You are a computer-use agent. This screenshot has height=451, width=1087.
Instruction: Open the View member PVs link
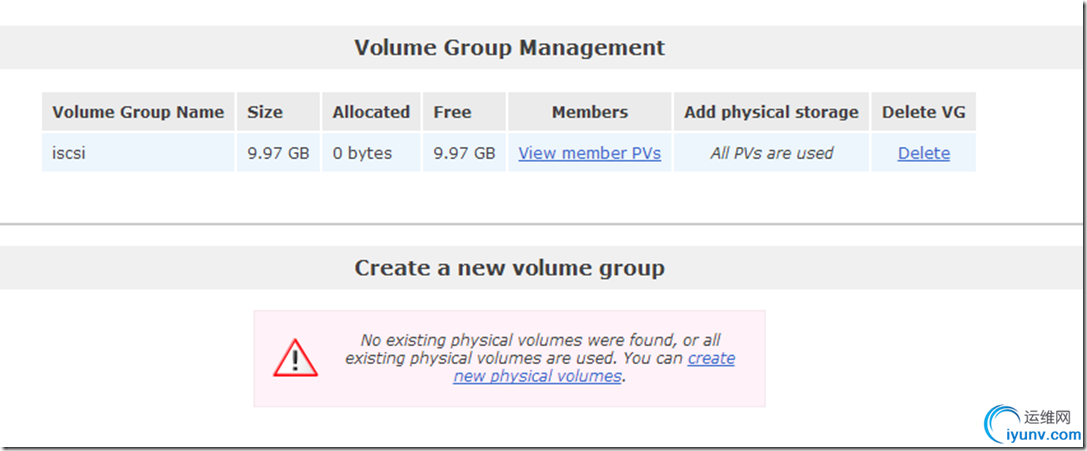[589, 153]
